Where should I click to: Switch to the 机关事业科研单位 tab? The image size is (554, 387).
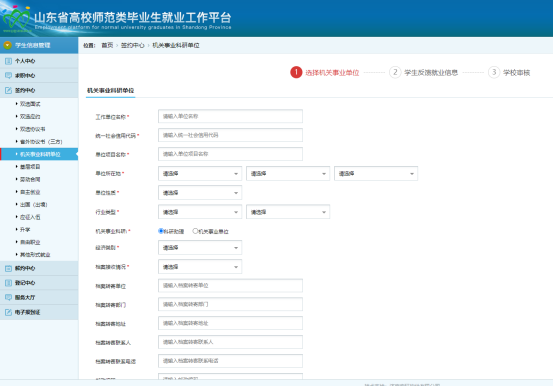(x=111, y=91)
